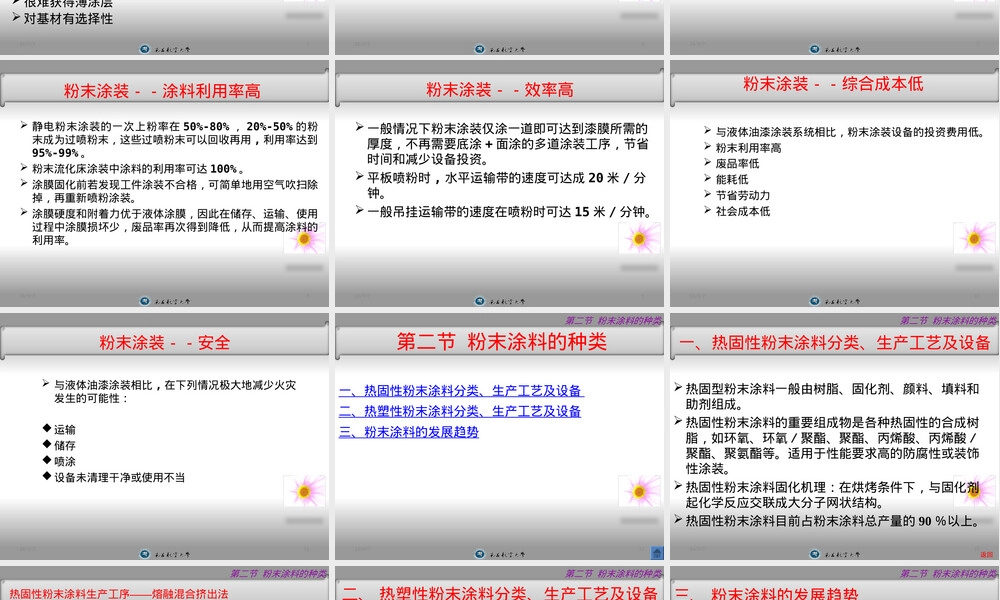
Task: Click the flower image on the 粉末涂装--安全 slide
Action: (305, 491)
